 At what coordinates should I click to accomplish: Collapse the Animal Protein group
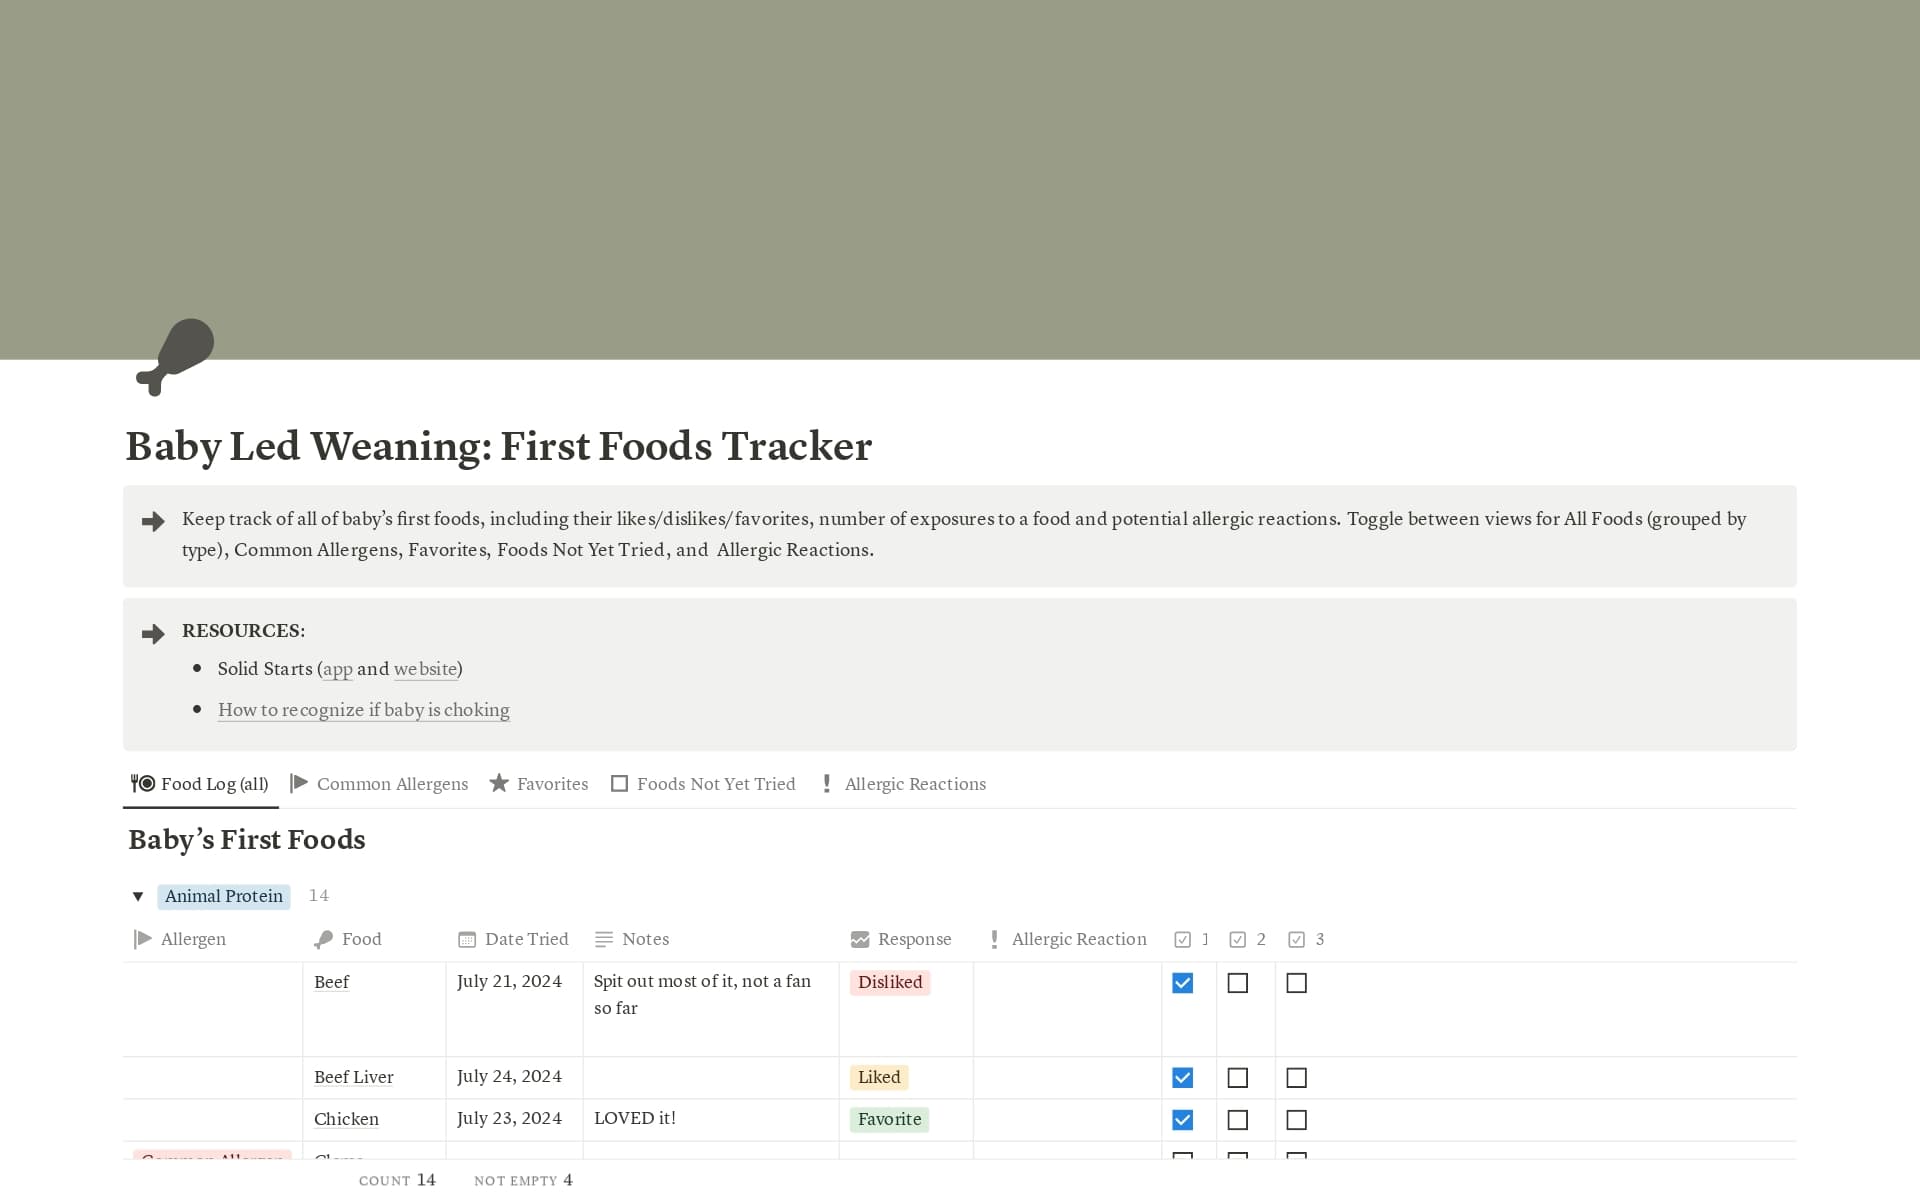pos(138,896)
